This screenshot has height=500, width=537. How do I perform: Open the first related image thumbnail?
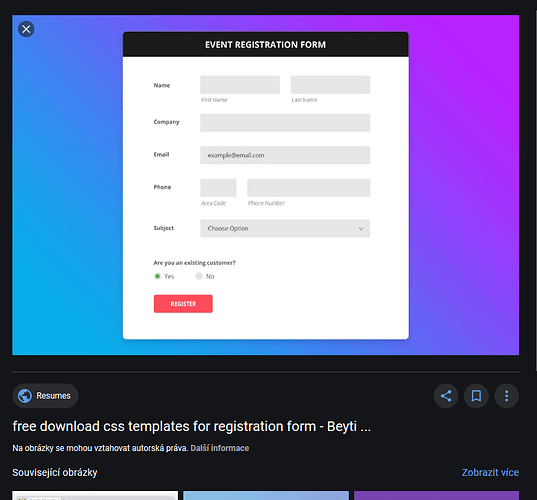click(x=95, y=495)
